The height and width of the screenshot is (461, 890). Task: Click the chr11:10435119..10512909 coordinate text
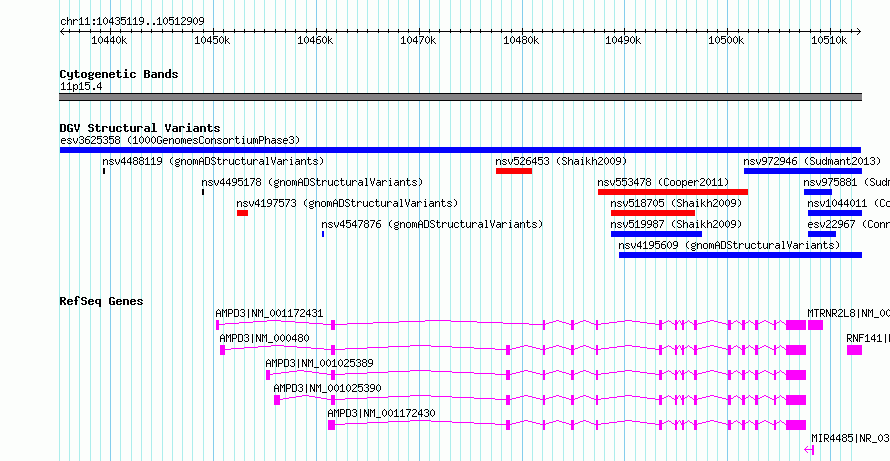point(132,22)
